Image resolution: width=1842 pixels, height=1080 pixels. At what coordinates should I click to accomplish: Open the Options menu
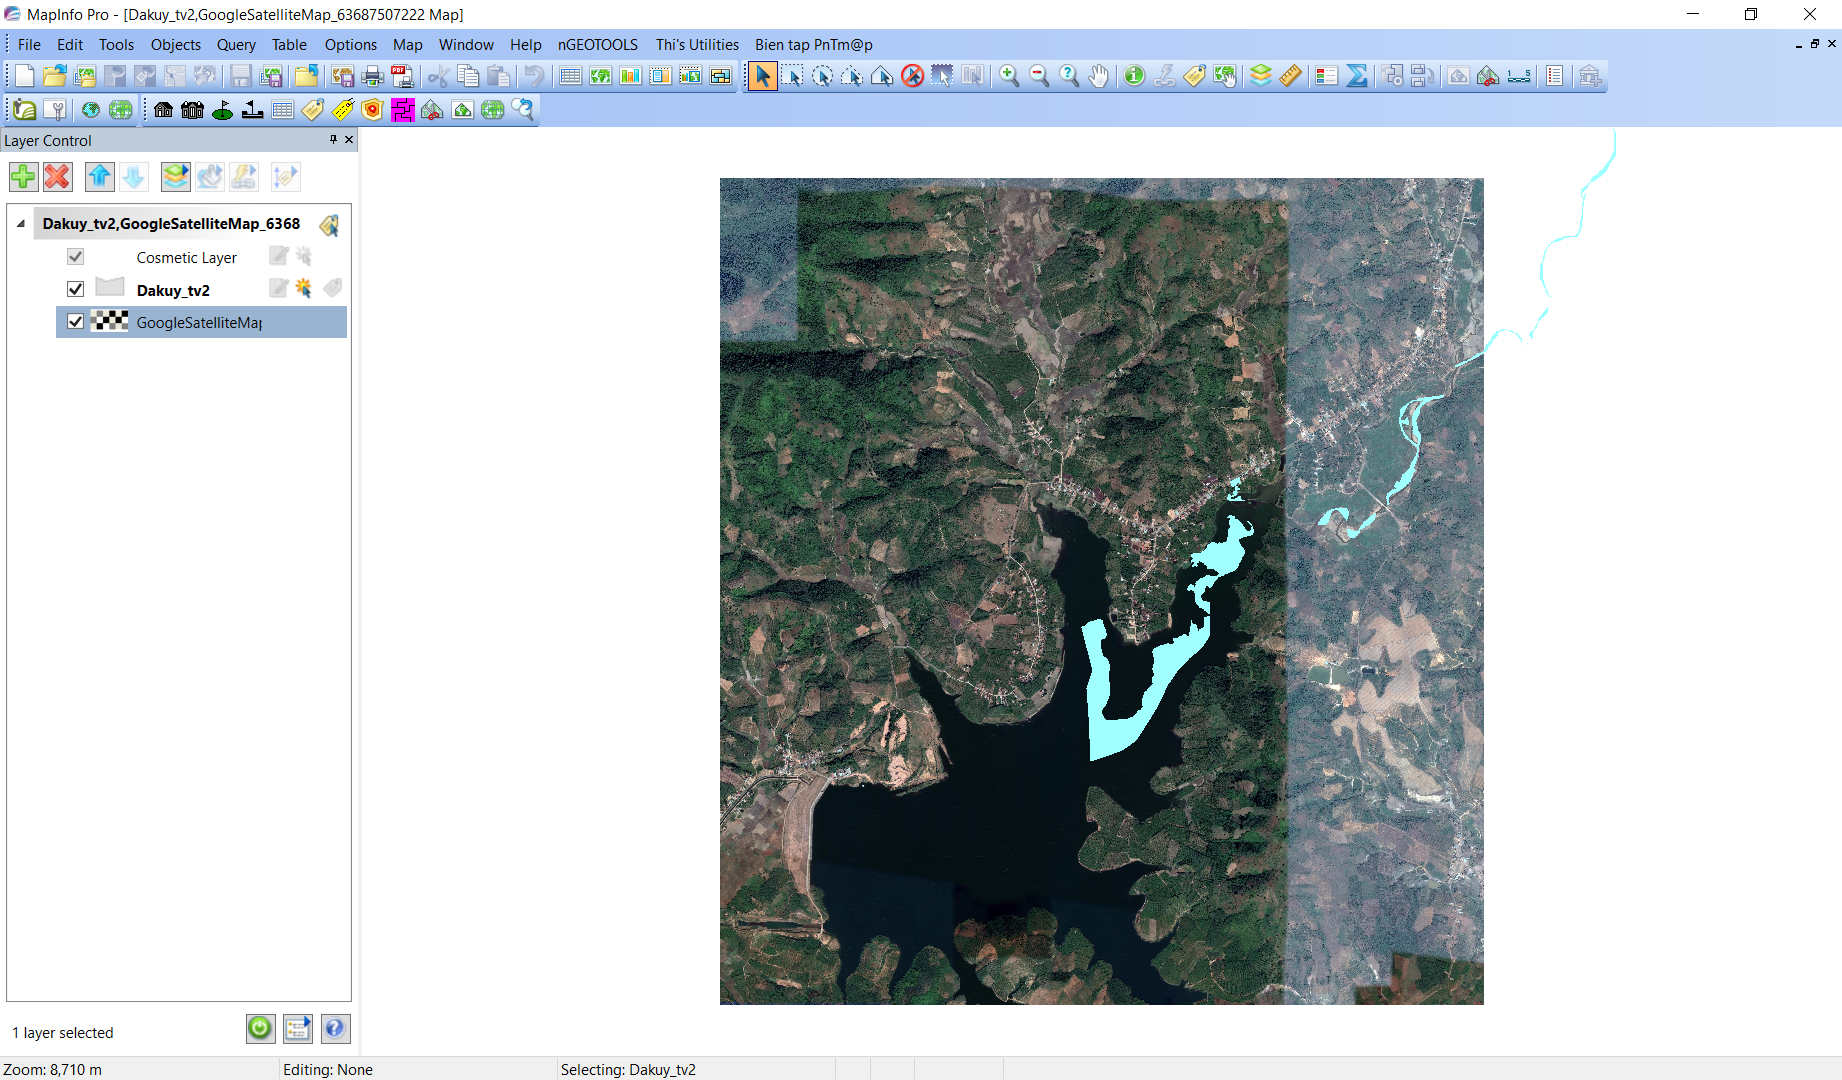(351, 45)
